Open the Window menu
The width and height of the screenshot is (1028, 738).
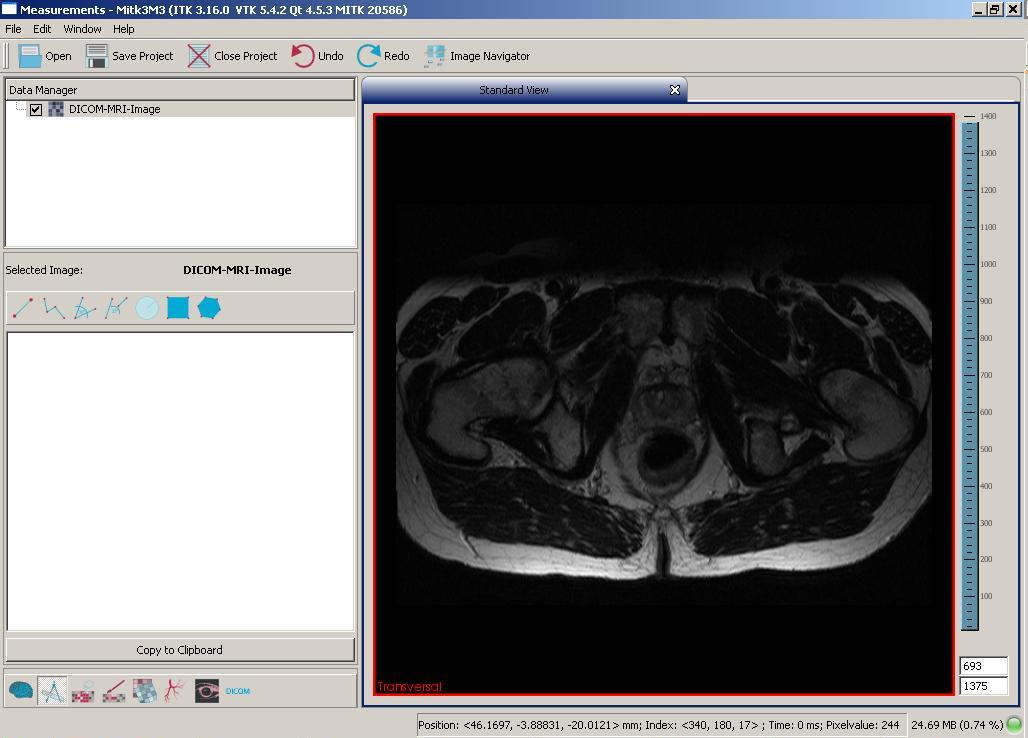click(x=82, y=29)
